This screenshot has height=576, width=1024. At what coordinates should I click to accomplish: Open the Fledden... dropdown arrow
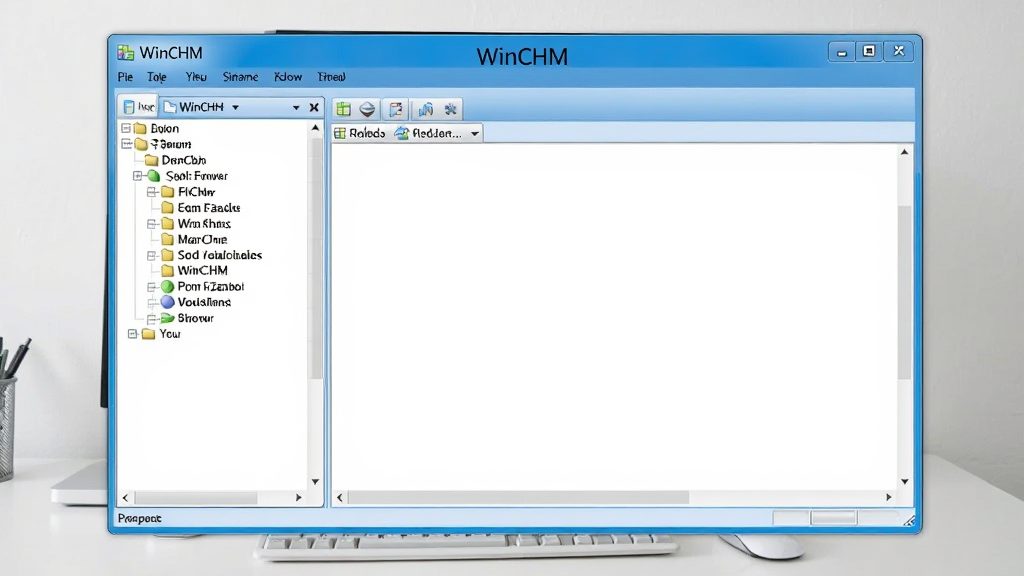click(475, 134)
